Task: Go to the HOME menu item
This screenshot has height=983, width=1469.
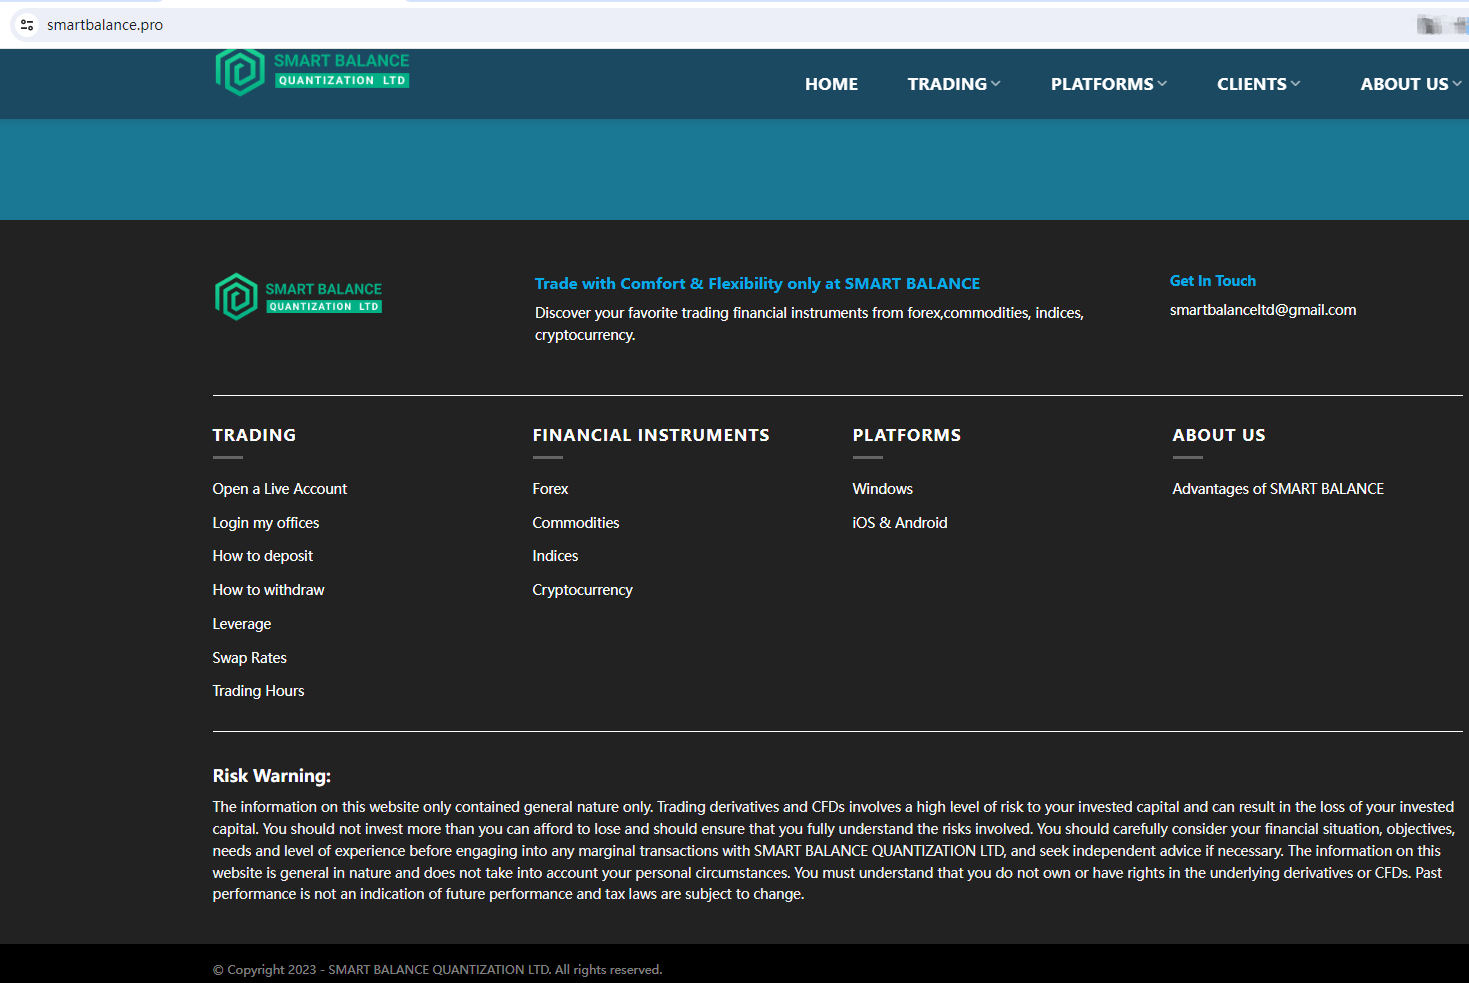Action: pos(831,84)
